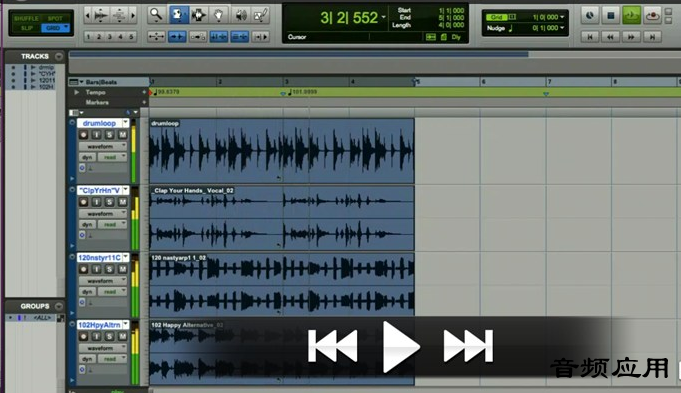This screenshot has height=393, width=681.
Task: Enable Slip edit mode
Action: pyautogui.click(x=26, y=28)
